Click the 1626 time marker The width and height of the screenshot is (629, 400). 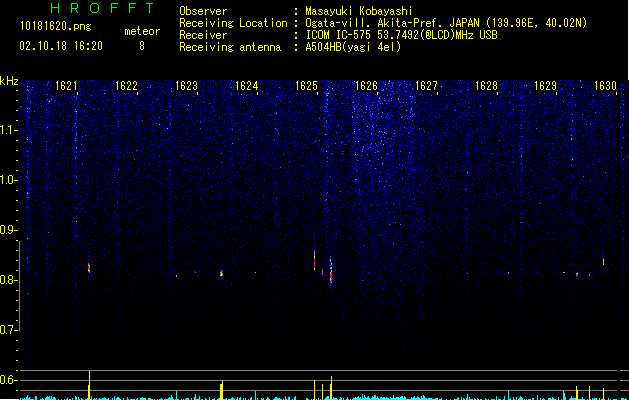coord(366,86)
